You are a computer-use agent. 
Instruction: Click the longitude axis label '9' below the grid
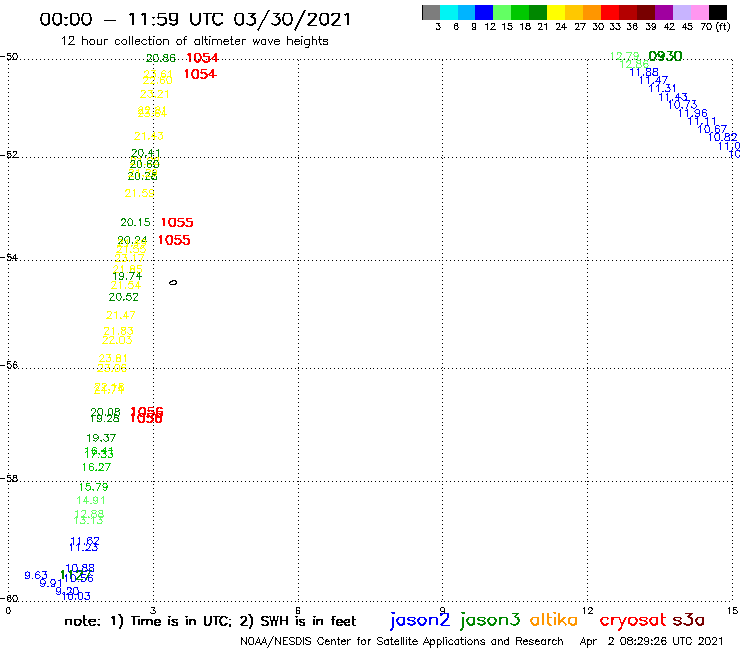point(442,610)
